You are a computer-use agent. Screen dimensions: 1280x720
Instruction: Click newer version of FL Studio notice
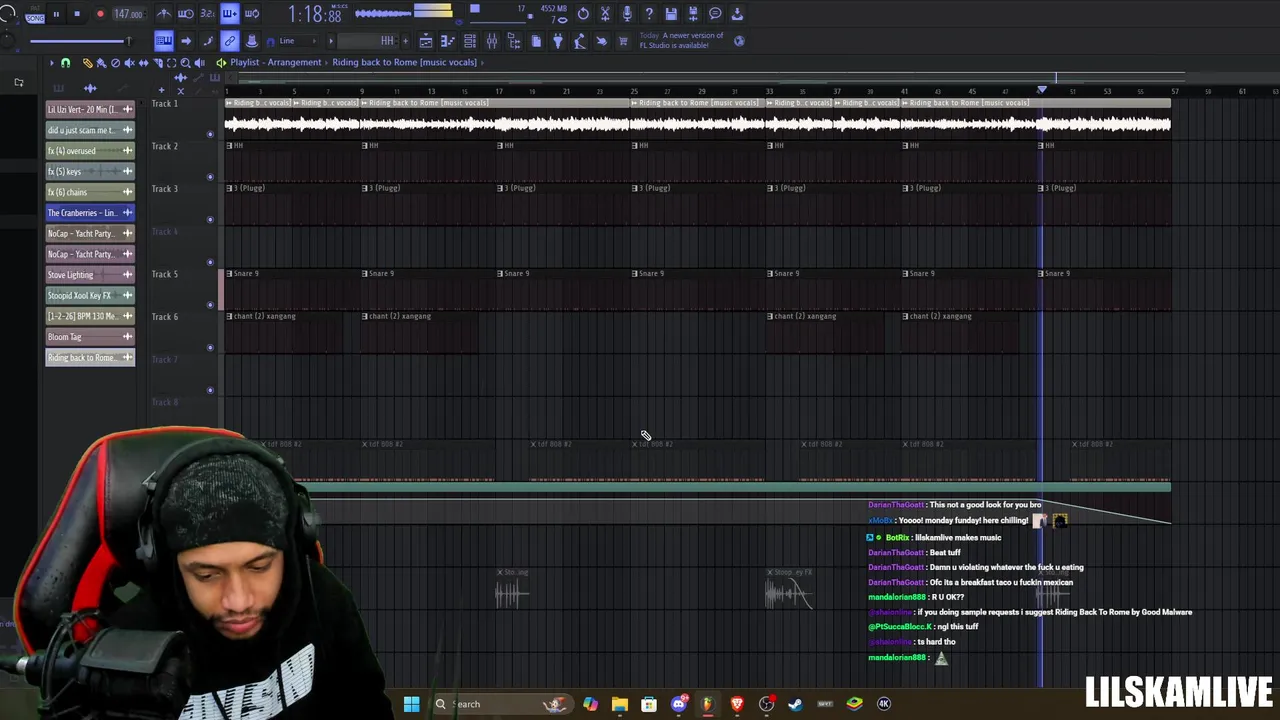point(680,41)
